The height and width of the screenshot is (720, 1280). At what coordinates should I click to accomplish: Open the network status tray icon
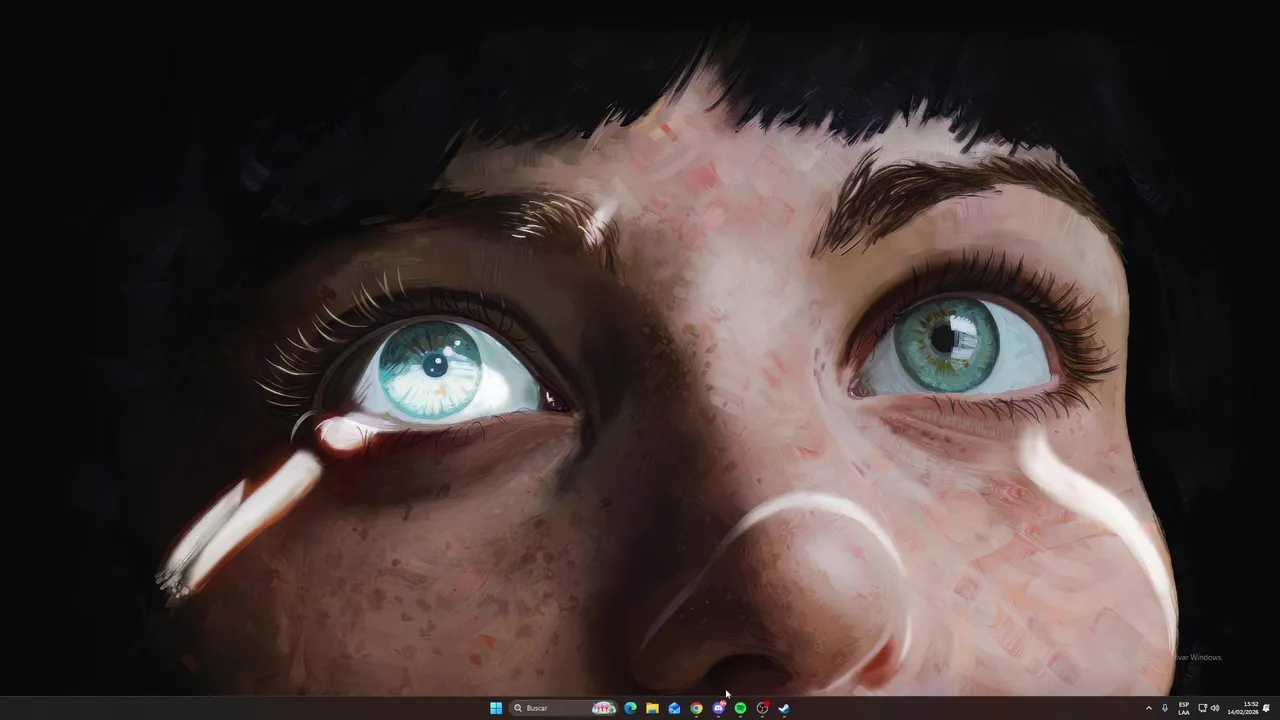[1202, 708]
